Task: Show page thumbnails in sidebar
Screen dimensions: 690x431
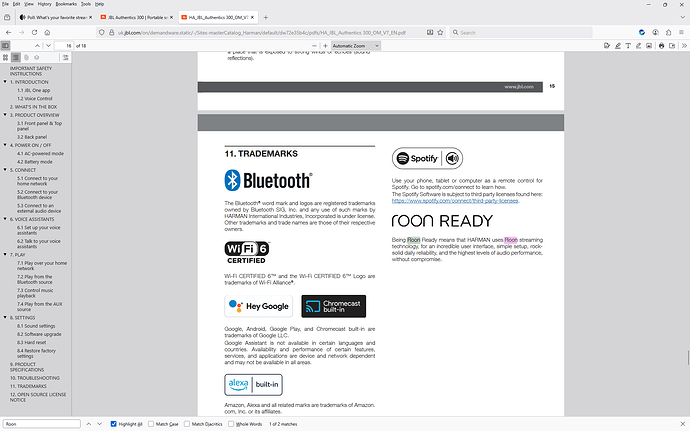Action: pyautogui.click(x=5, y=57)
